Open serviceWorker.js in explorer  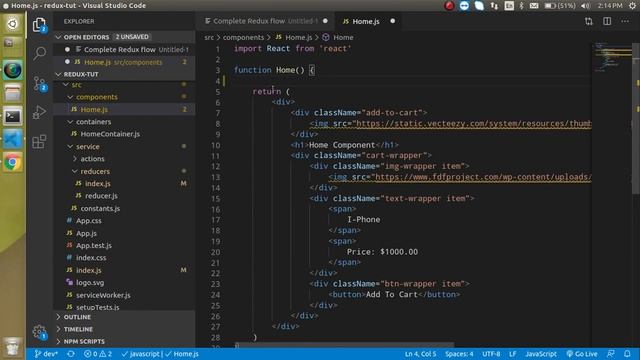click(x=124, y=295)
